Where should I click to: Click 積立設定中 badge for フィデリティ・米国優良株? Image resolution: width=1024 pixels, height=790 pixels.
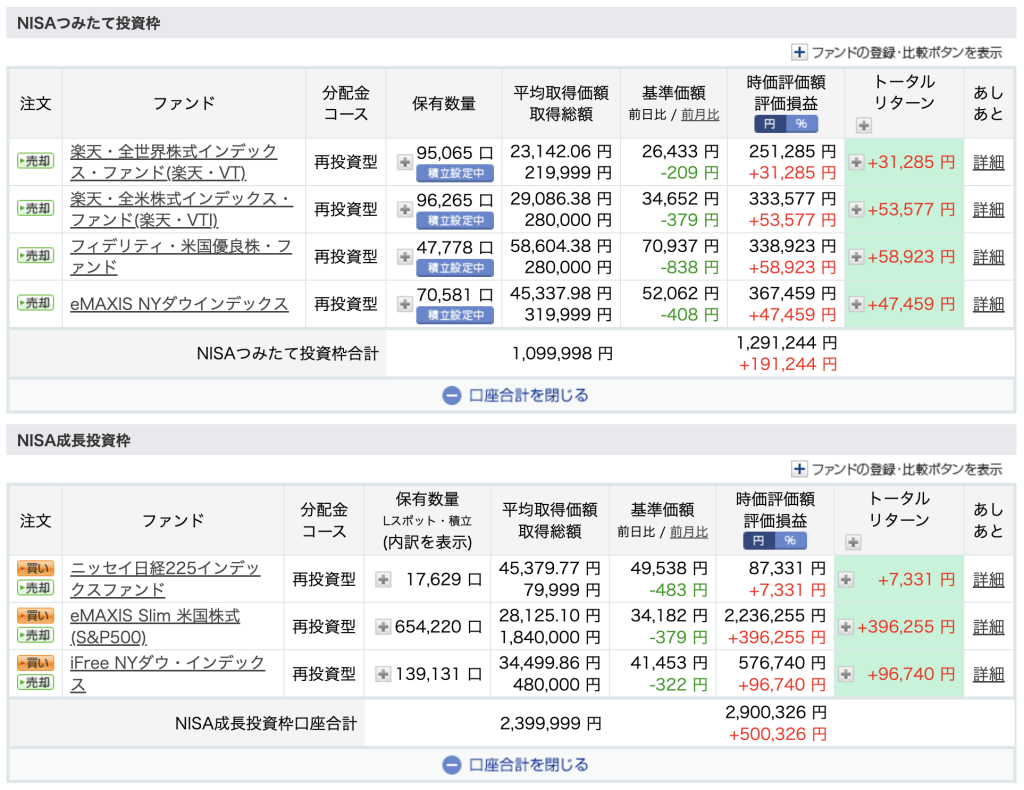pos(455,268)
